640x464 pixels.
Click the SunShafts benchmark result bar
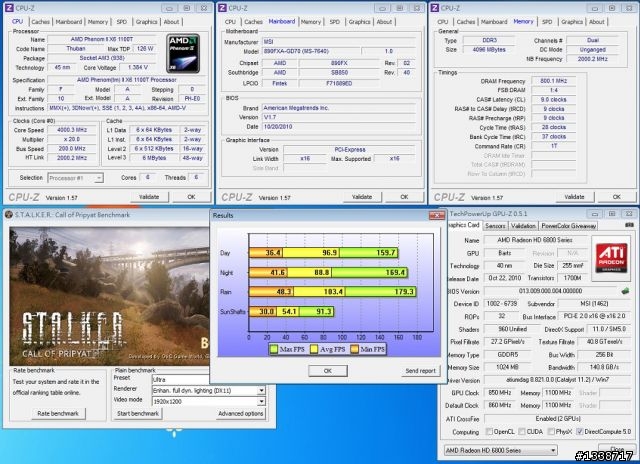pyautogui.click(x=291, y=312)
